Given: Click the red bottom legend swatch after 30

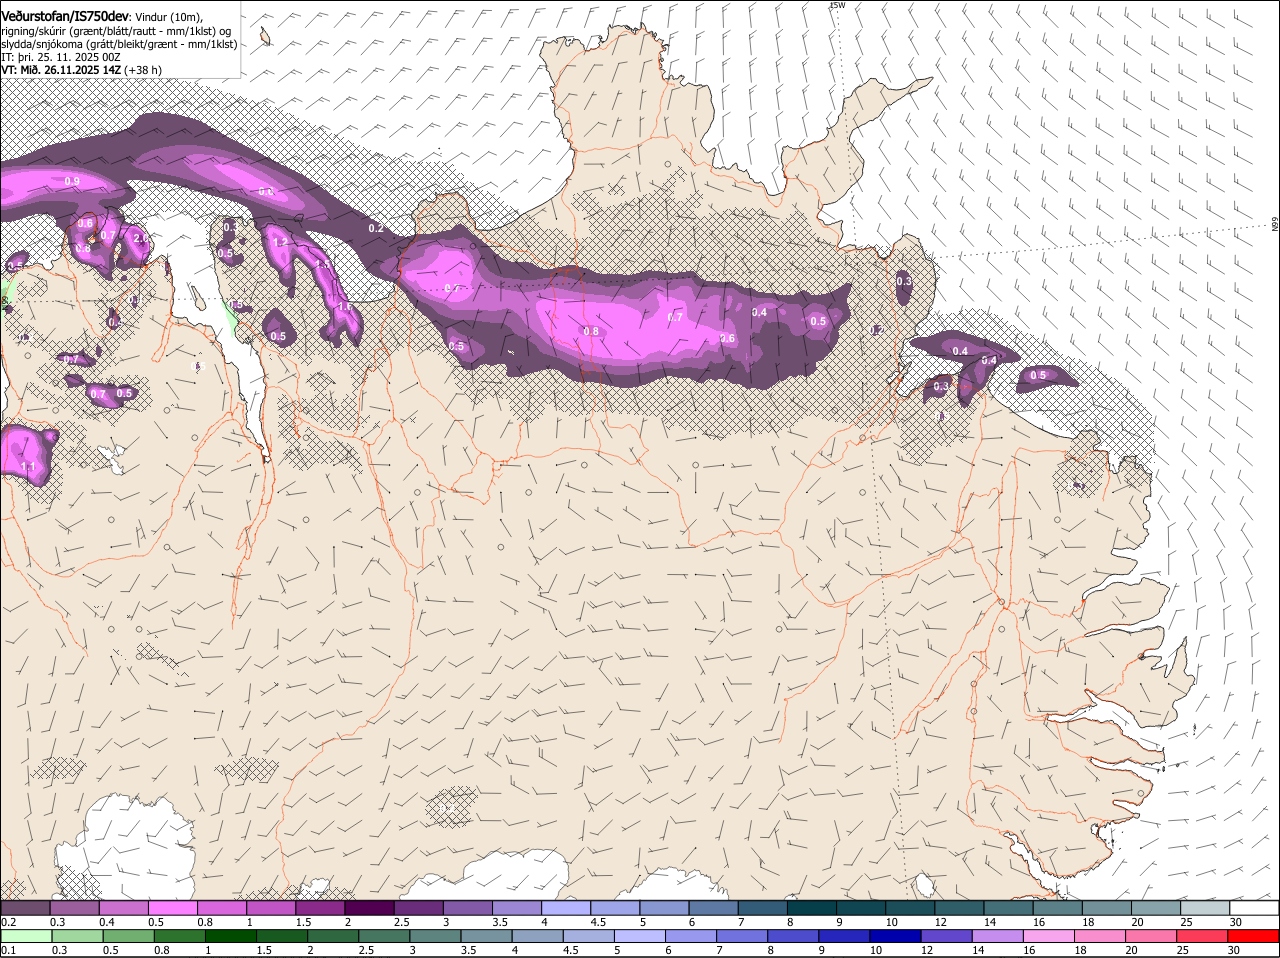Looking at the screenshot, I should coord(1254,935).
